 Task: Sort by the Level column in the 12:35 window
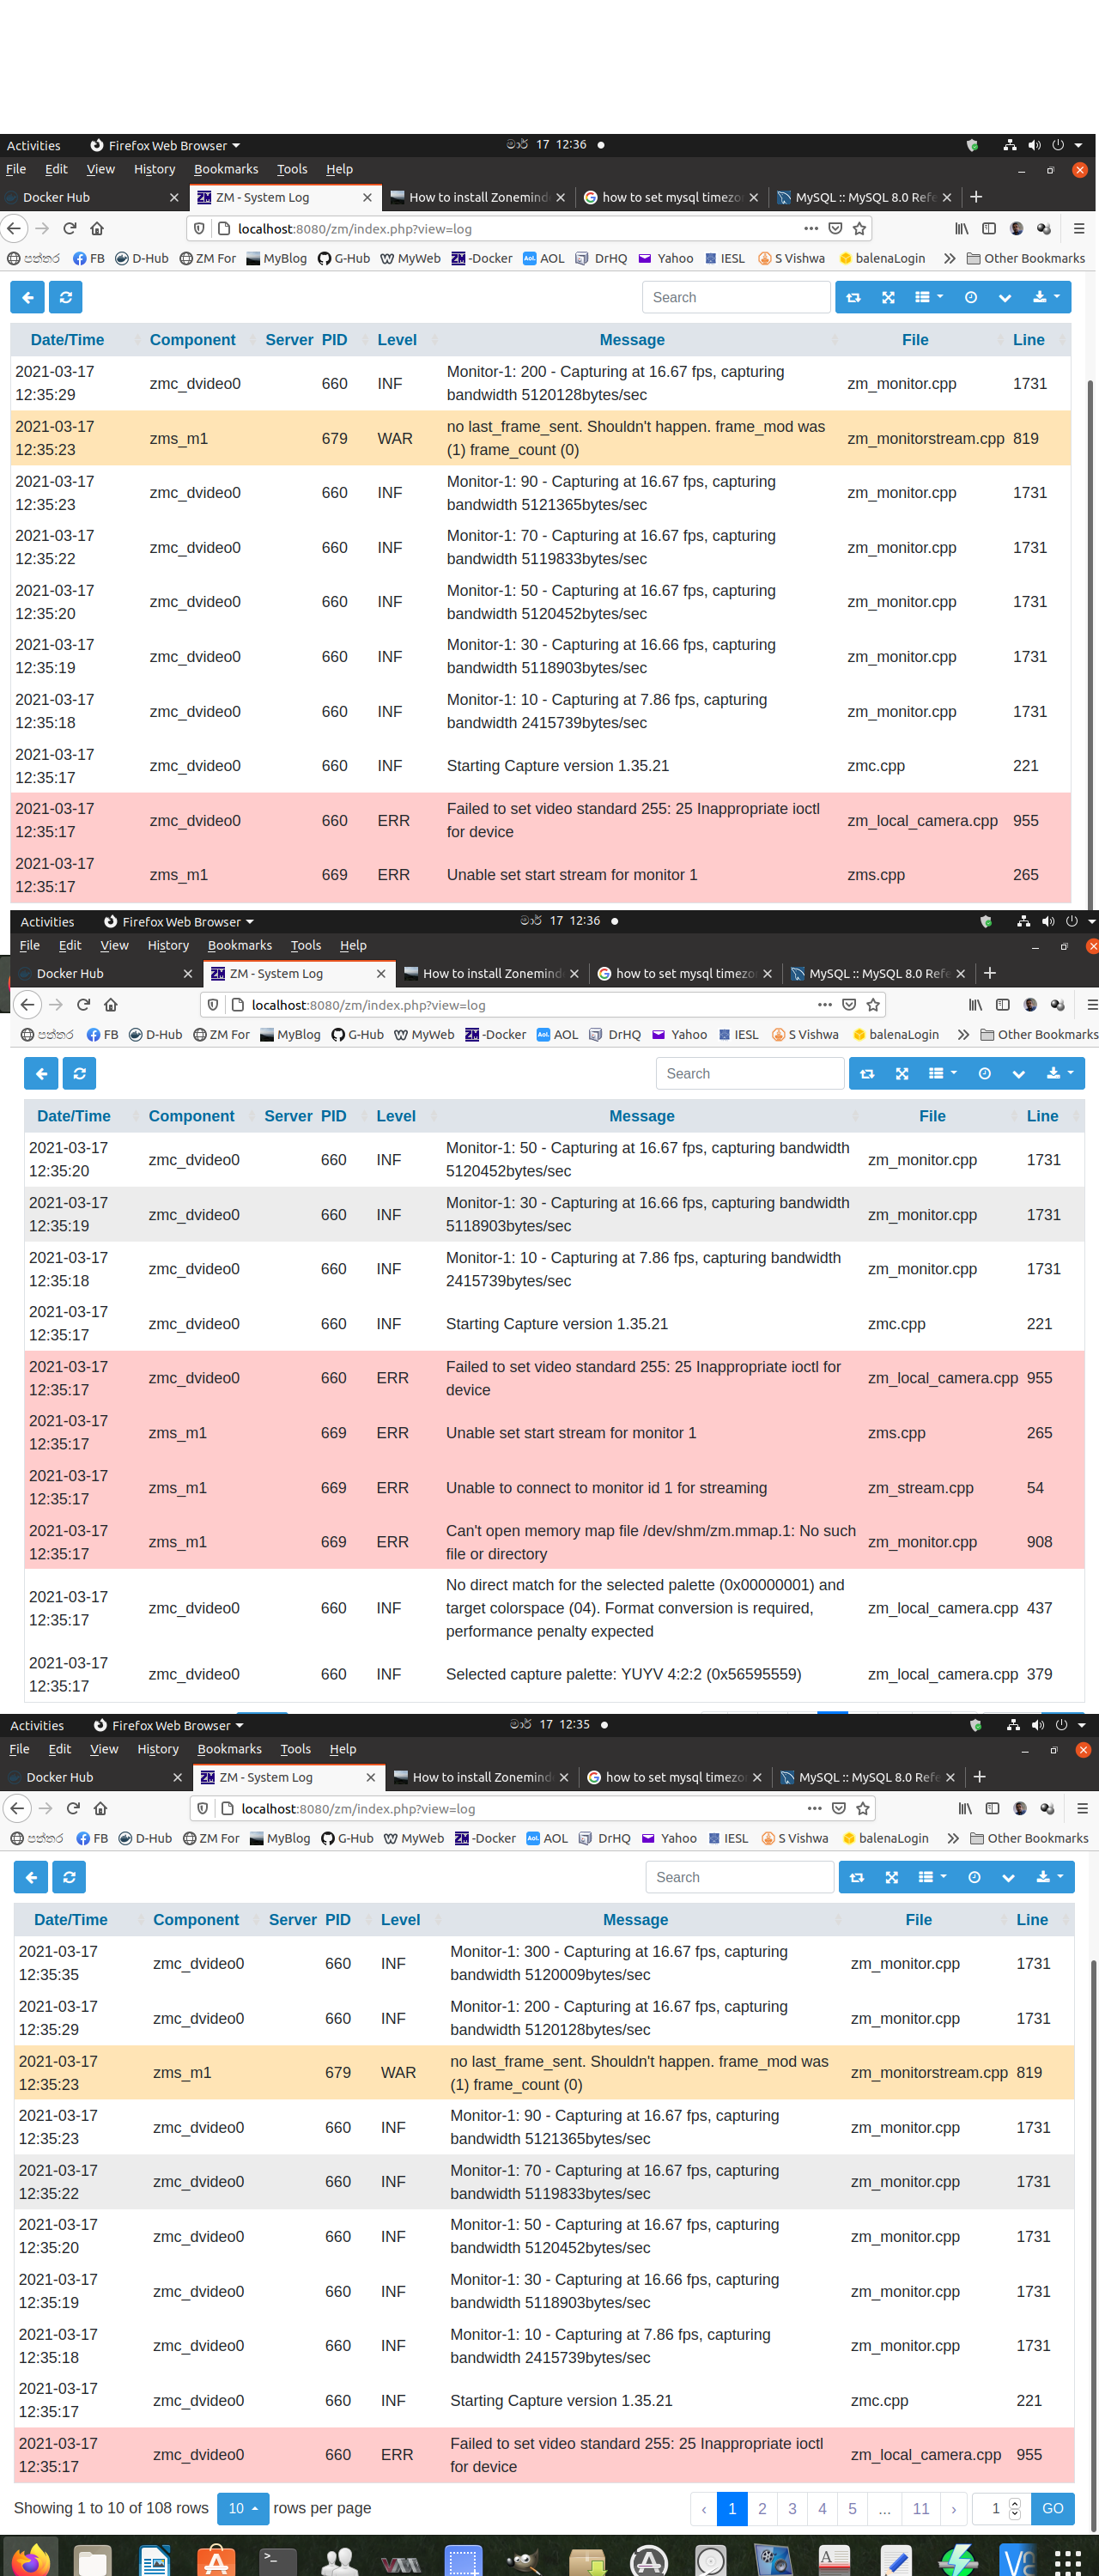click(400, 1920)
